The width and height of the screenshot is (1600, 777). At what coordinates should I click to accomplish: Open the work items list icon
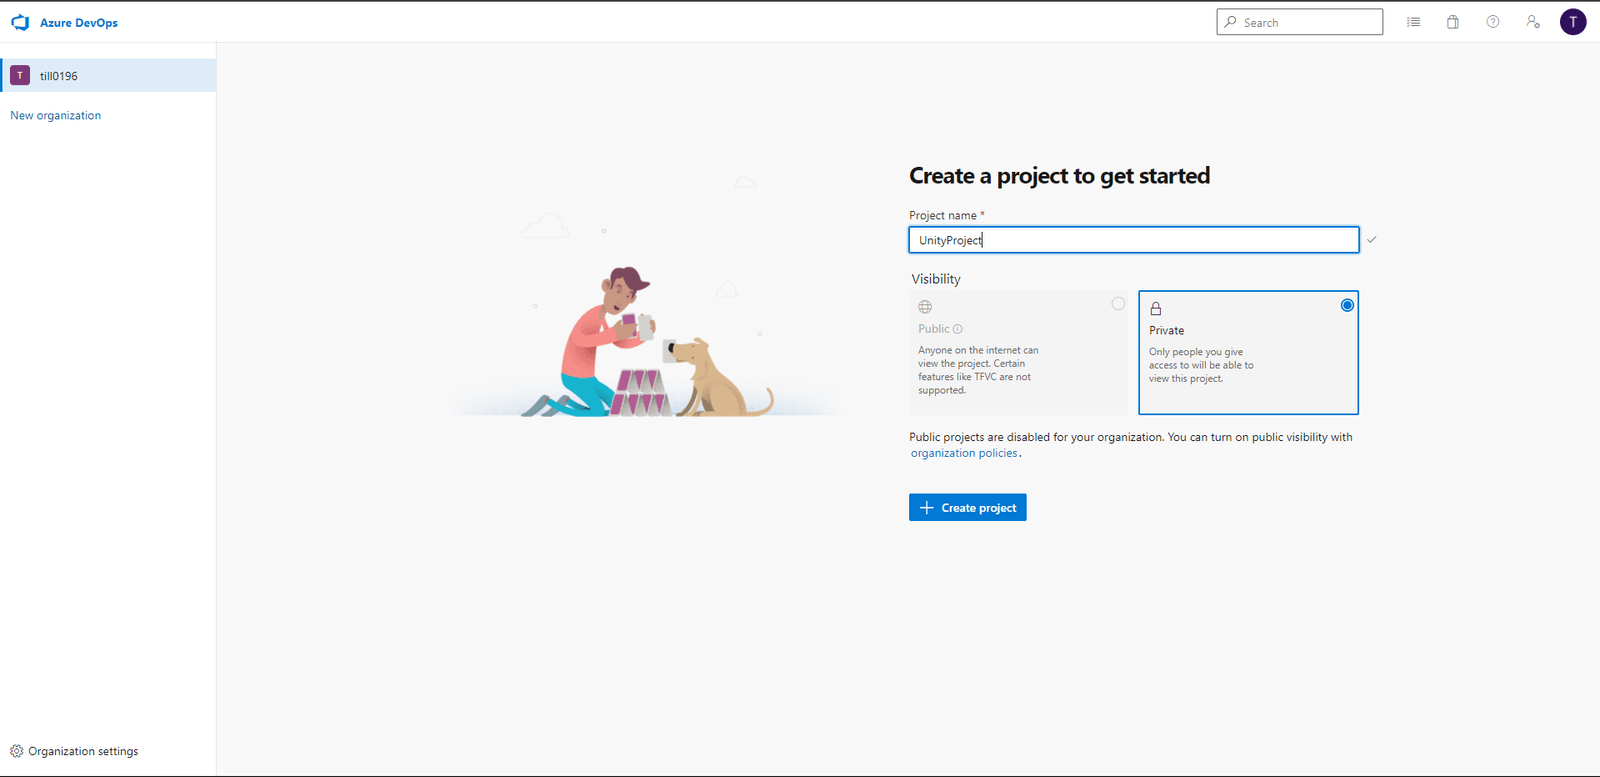click(x=1413, y=22)
